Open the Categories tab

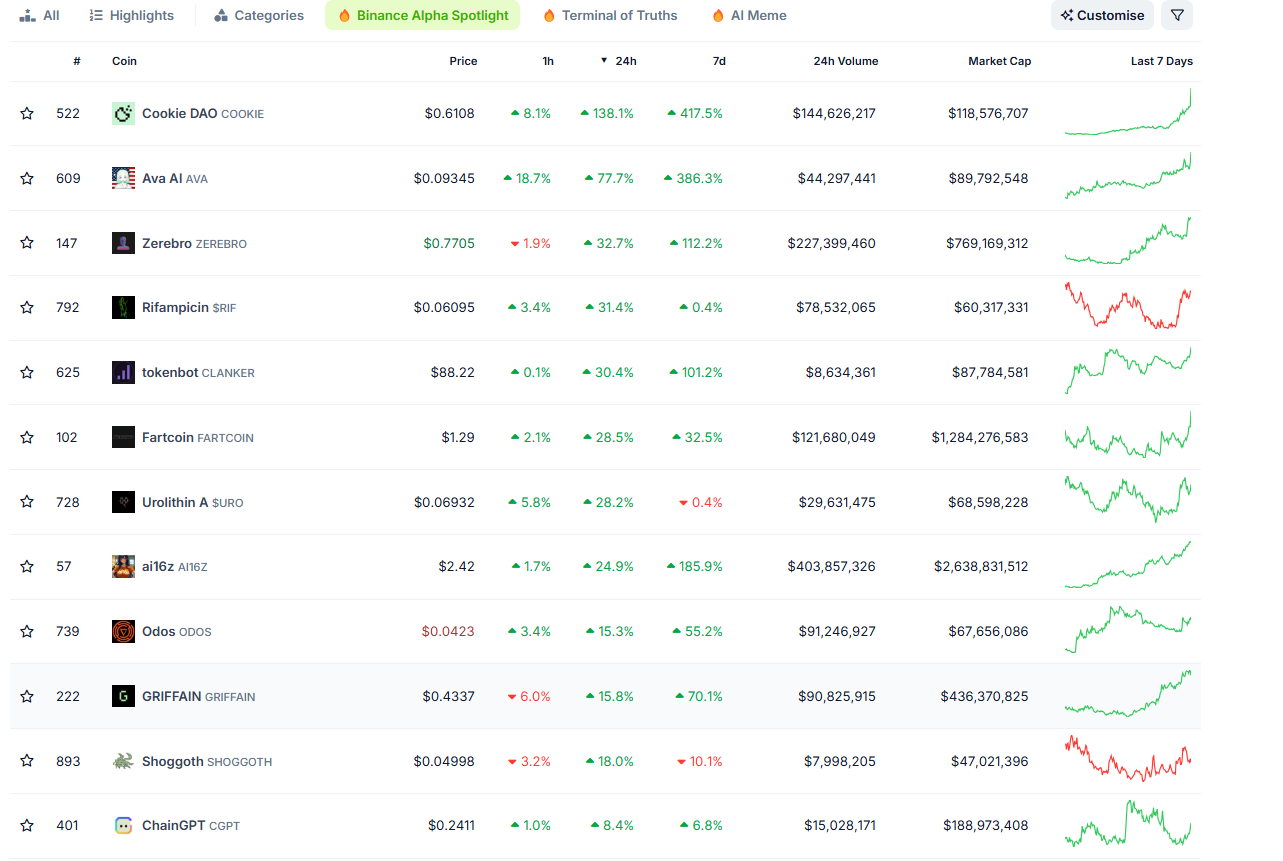coord(259,15)
